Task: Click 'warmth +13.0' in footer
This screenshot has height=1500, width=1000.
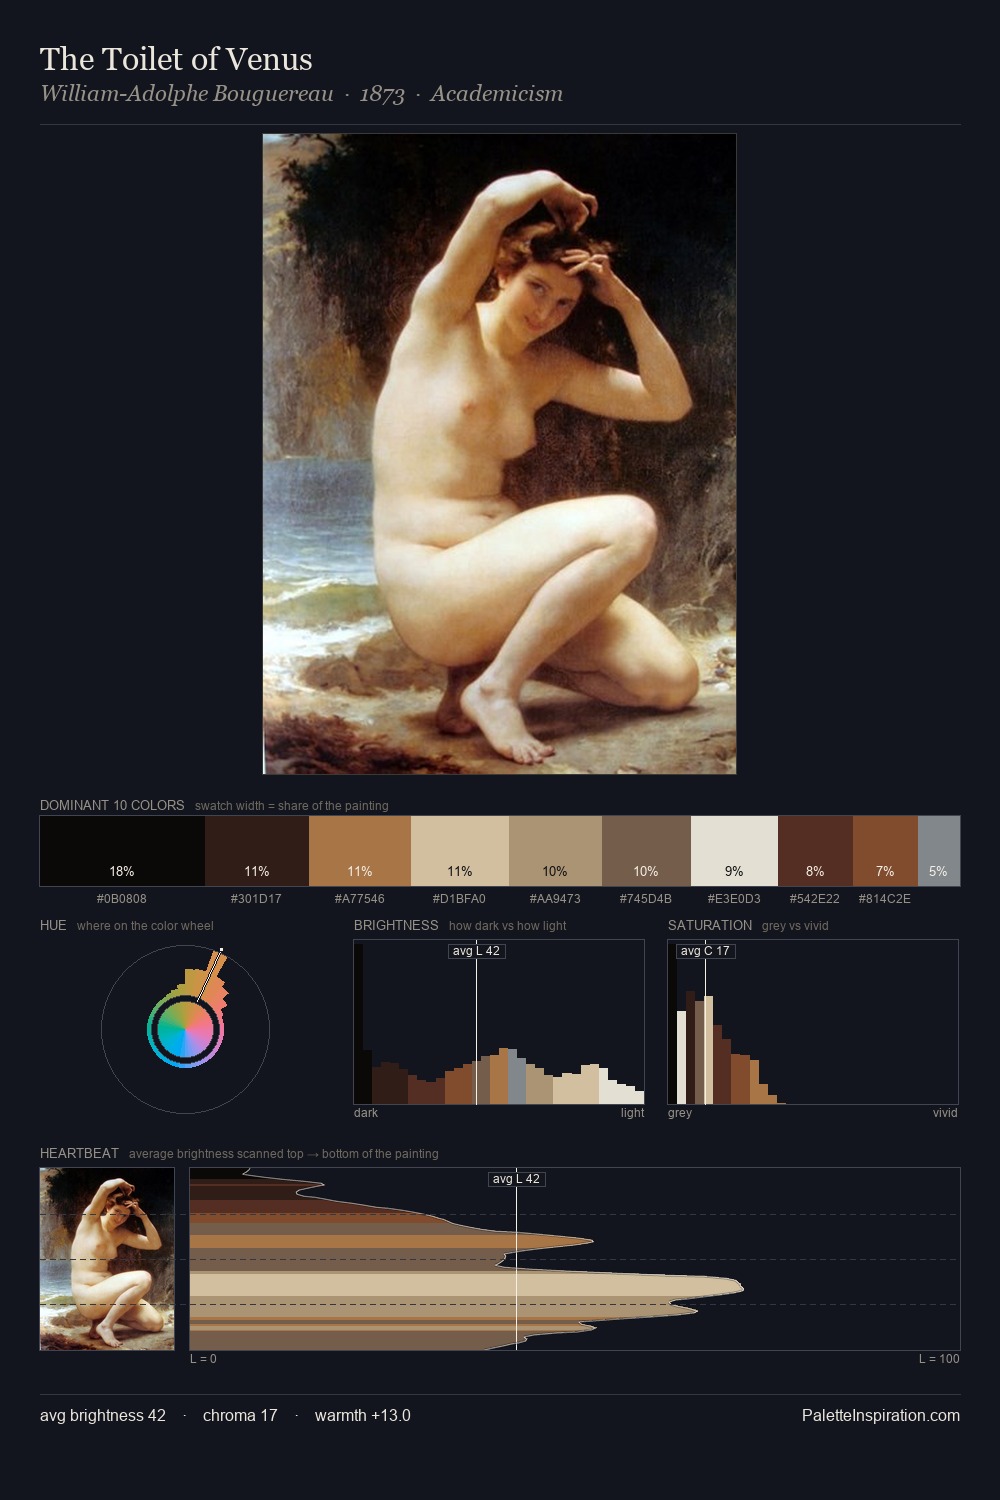Action: coord(363,1416)
